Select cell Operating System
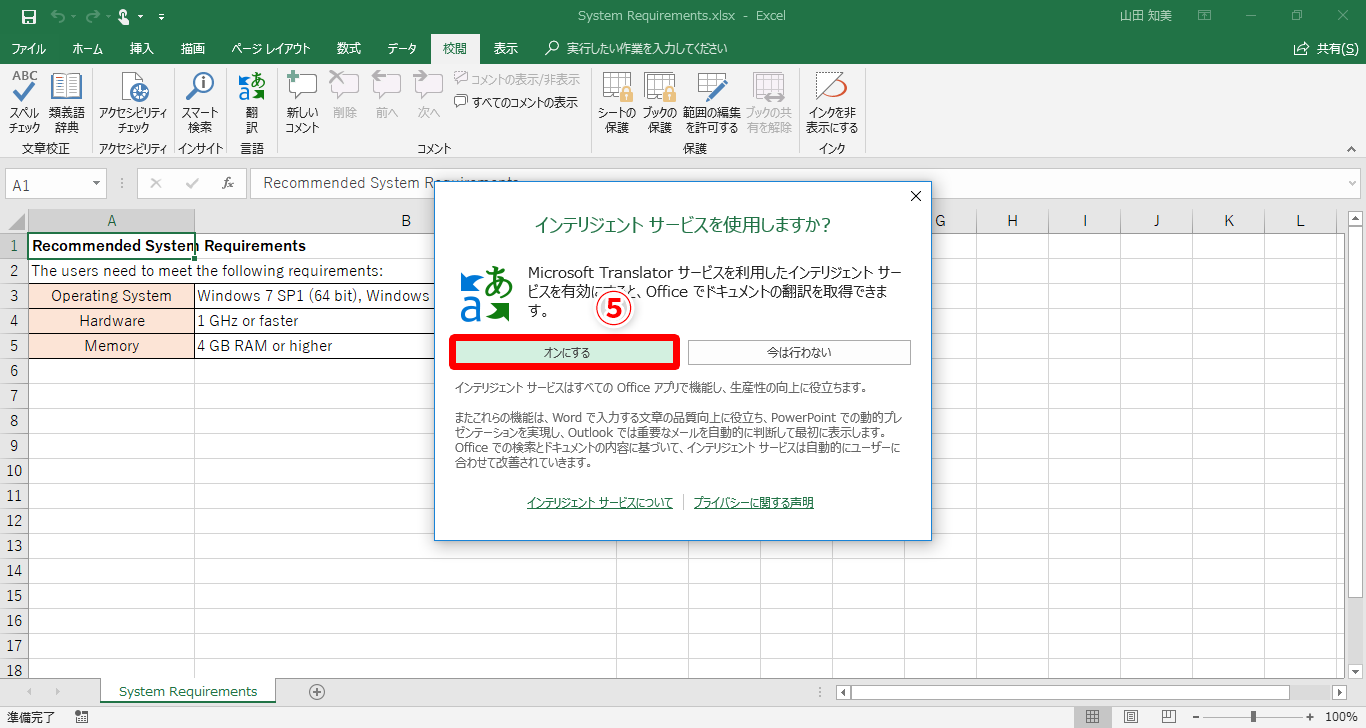The height and width of the screenshot is (728, 1366). coord(111,296)
